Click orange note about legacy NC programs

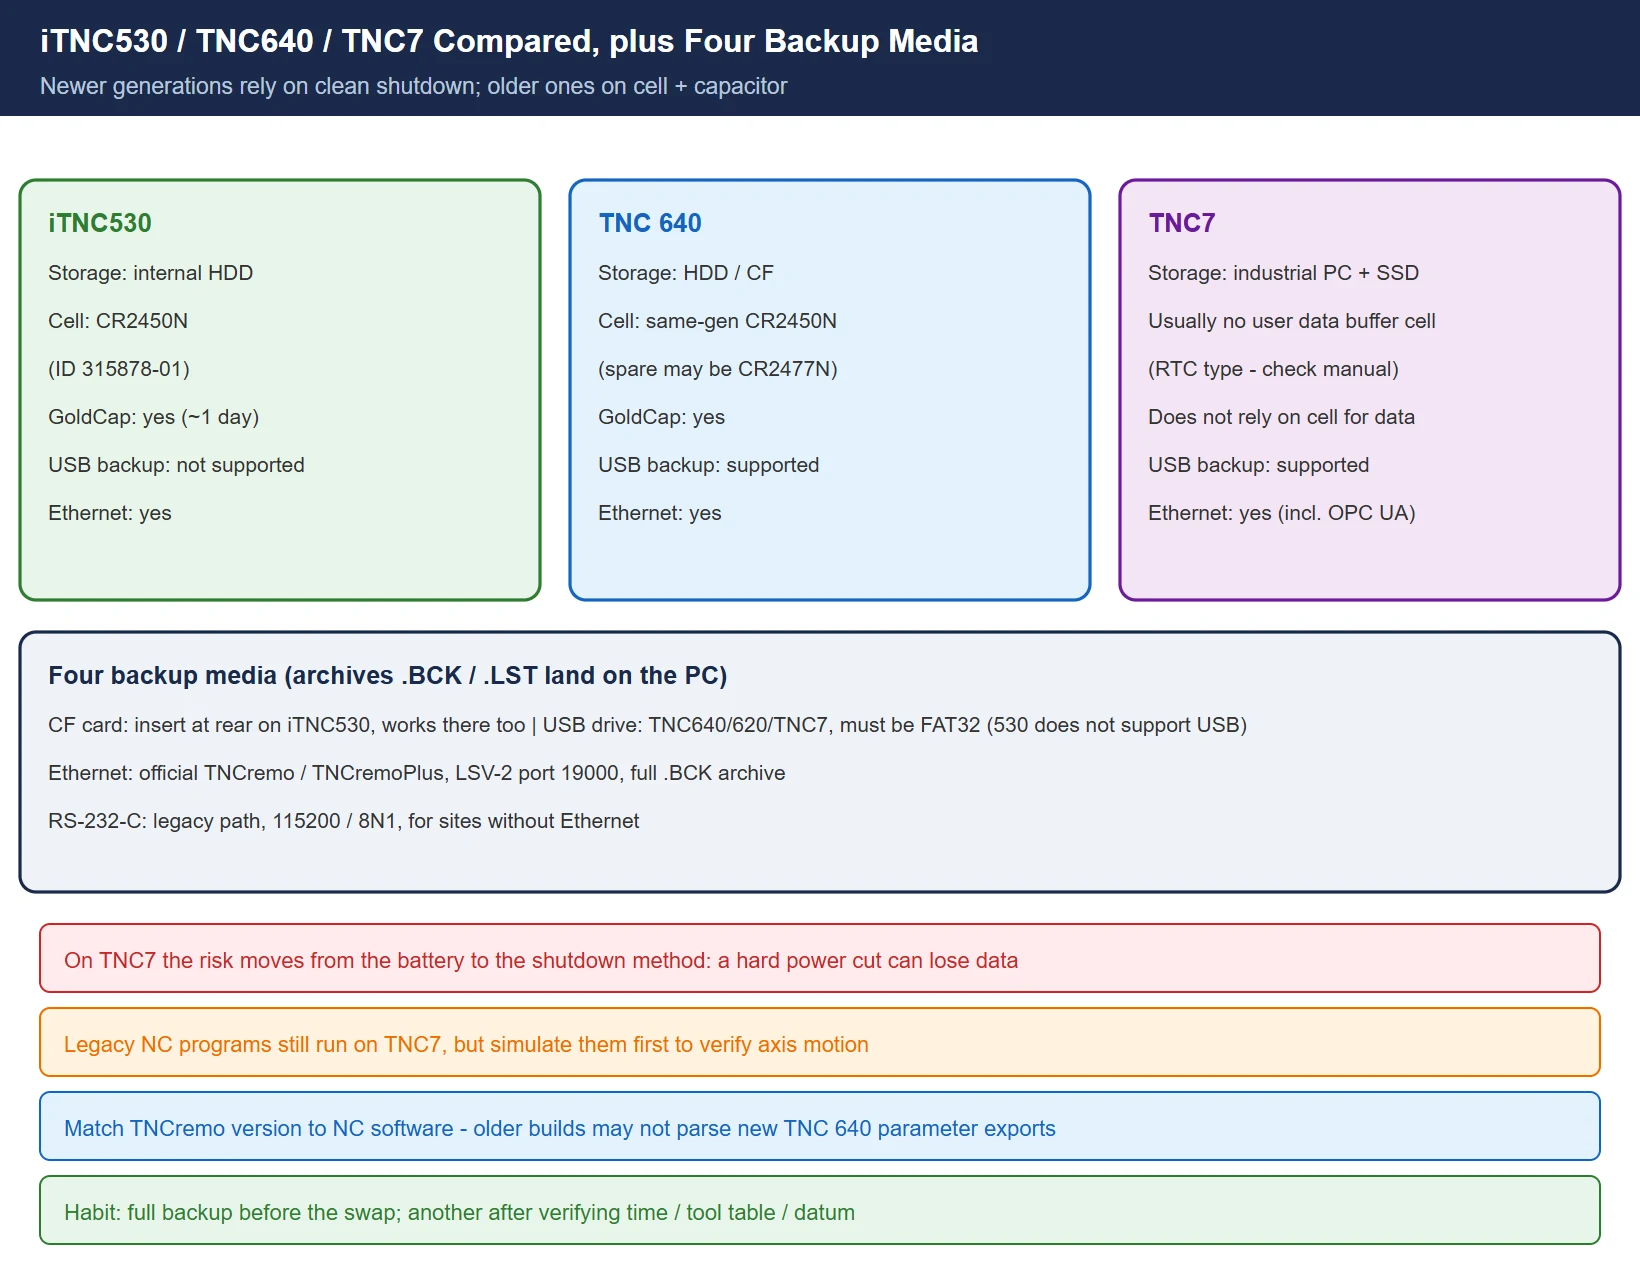820,1042
